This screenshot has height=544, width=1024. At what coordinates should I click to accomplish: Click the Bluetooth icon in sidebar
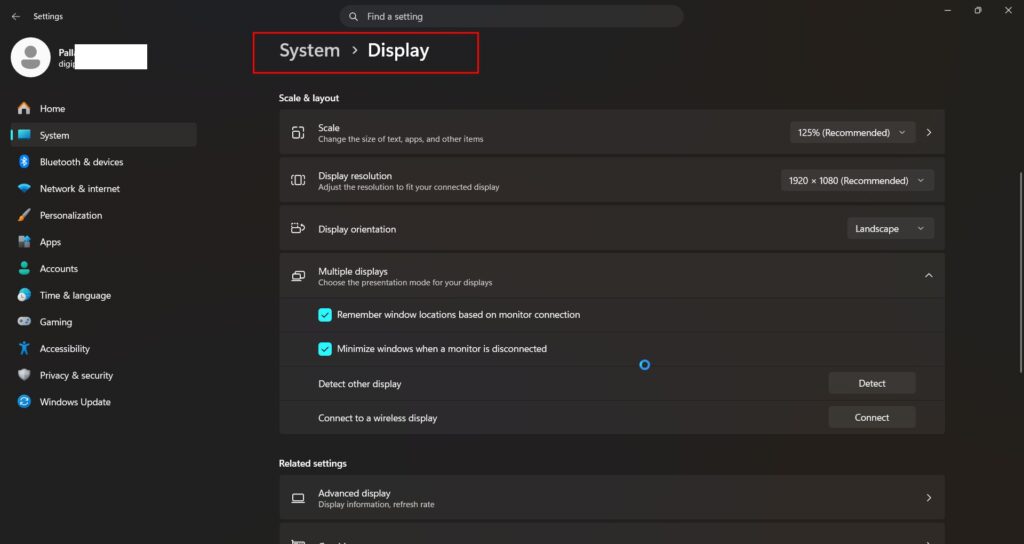[24, 161]
